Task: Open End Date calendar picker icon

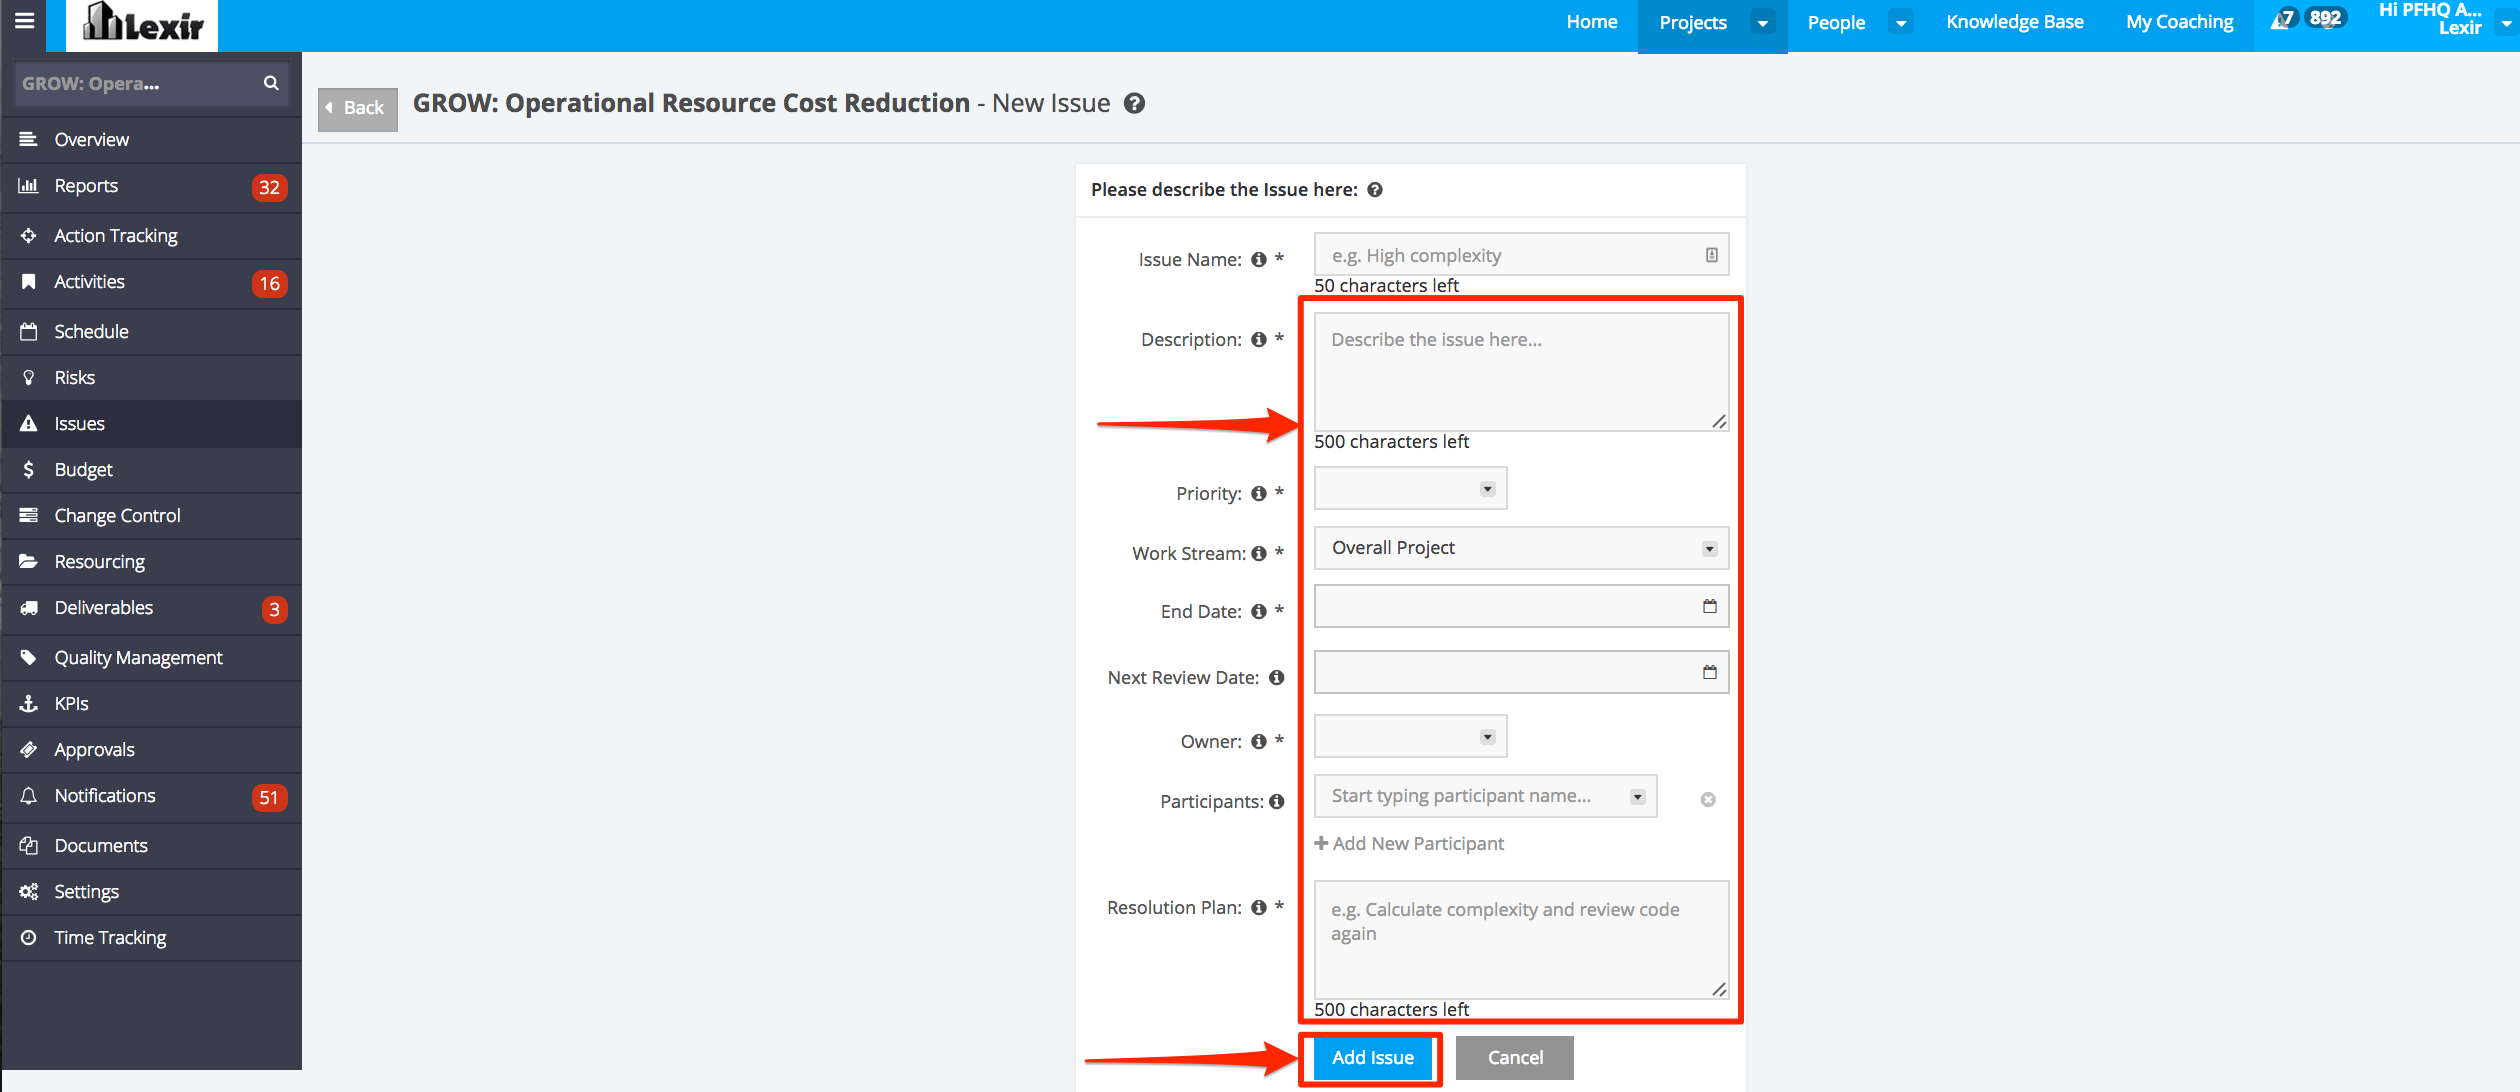Action: (1709, 607)
